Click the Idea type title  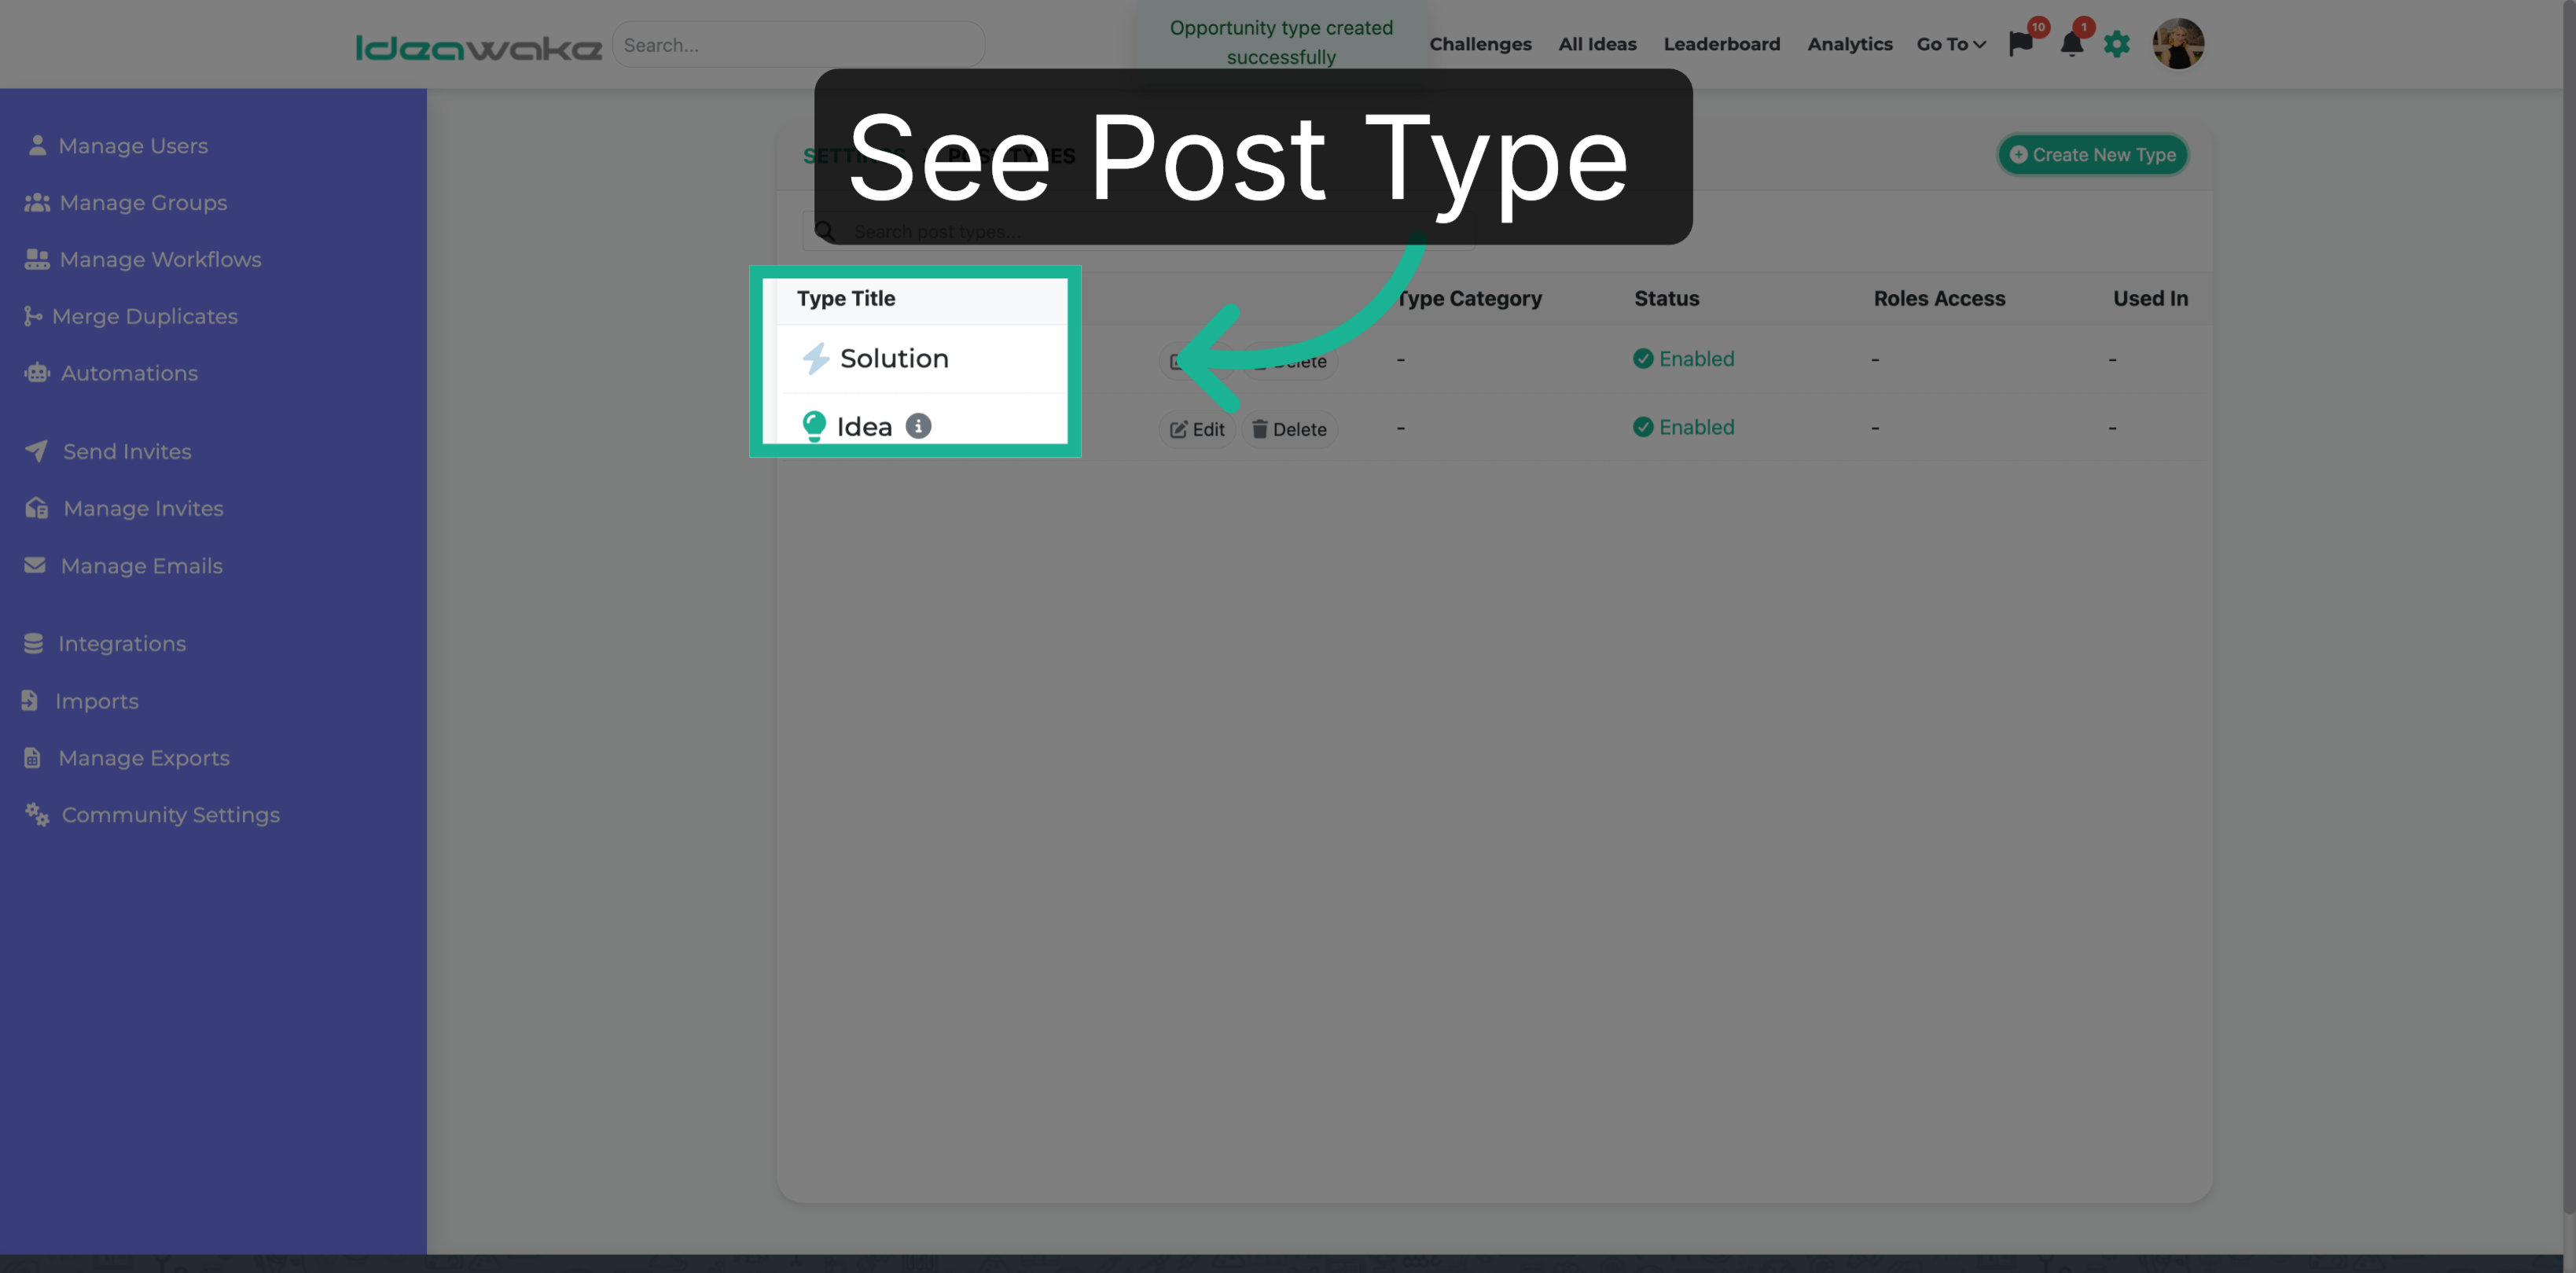(x=864, y=427)
